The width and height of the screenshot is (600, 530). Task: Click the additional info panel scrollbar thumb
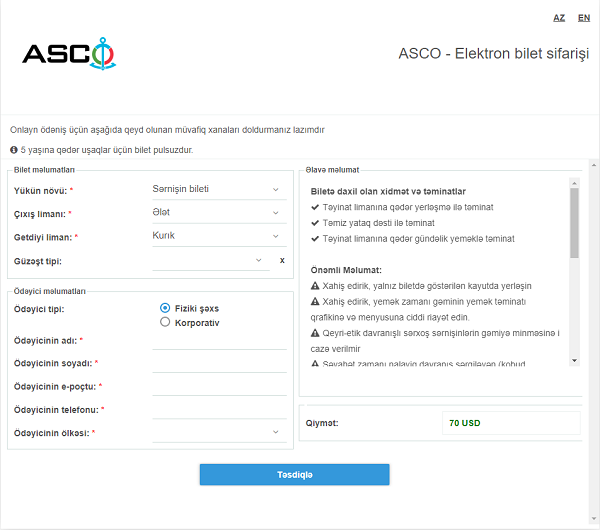574,223
